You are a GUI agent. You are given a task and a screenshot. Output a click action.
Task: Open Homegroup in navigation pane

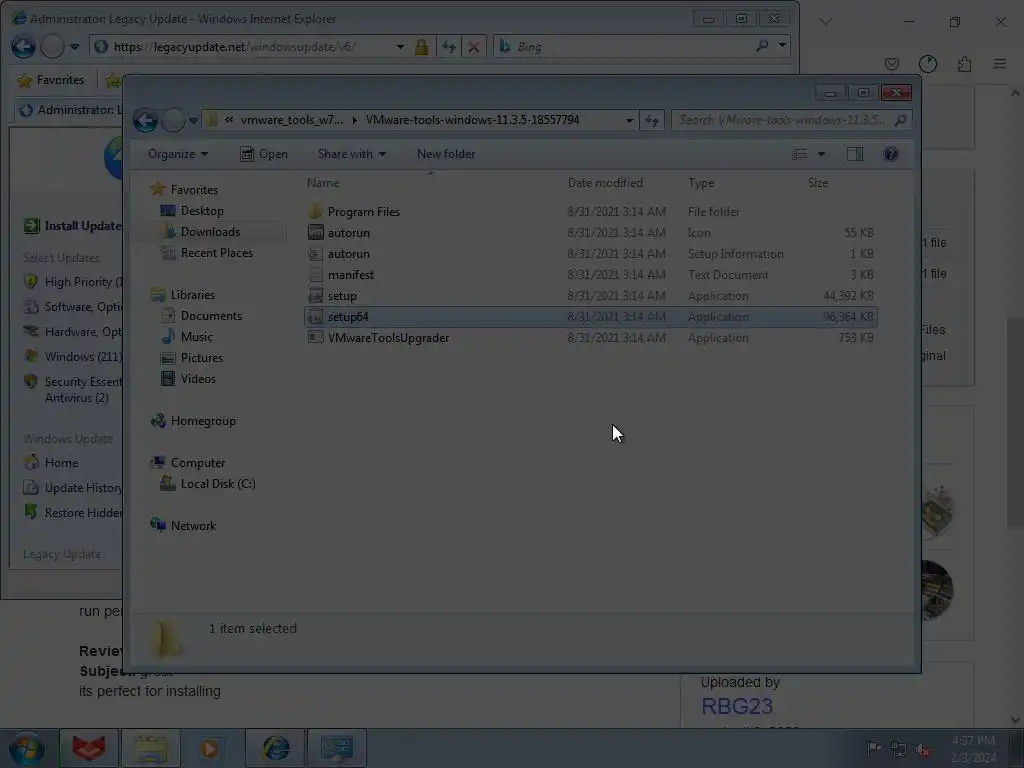coord(203,421)
